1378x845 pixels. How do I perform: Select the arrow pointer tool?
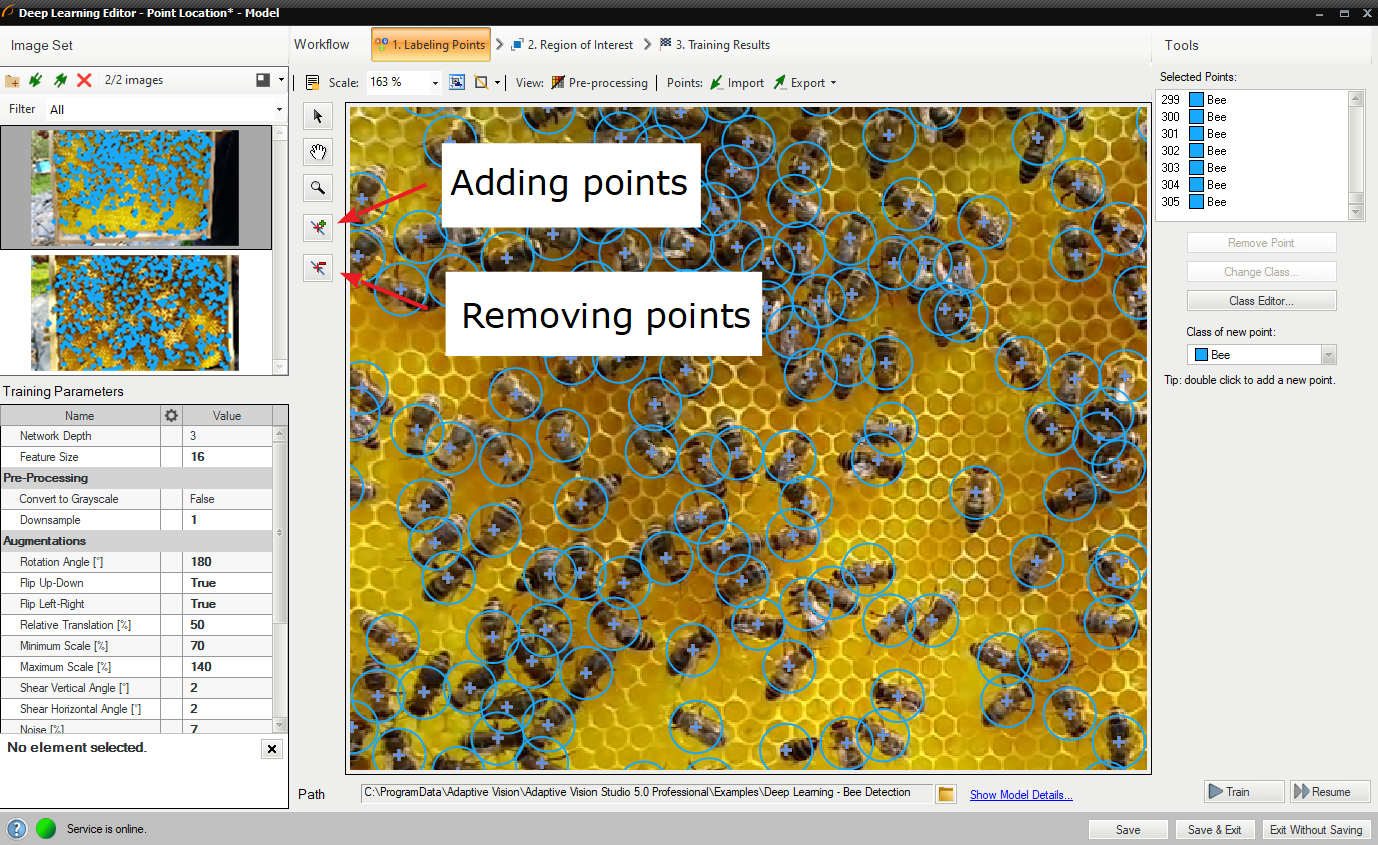coord(318,116)
